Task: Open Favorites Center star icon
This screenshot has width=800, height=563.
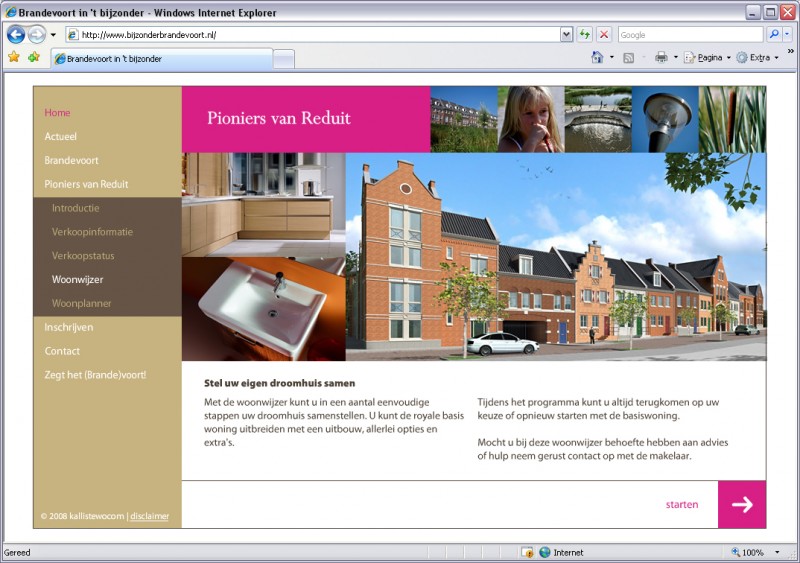Action: click(x=14, y=57)
